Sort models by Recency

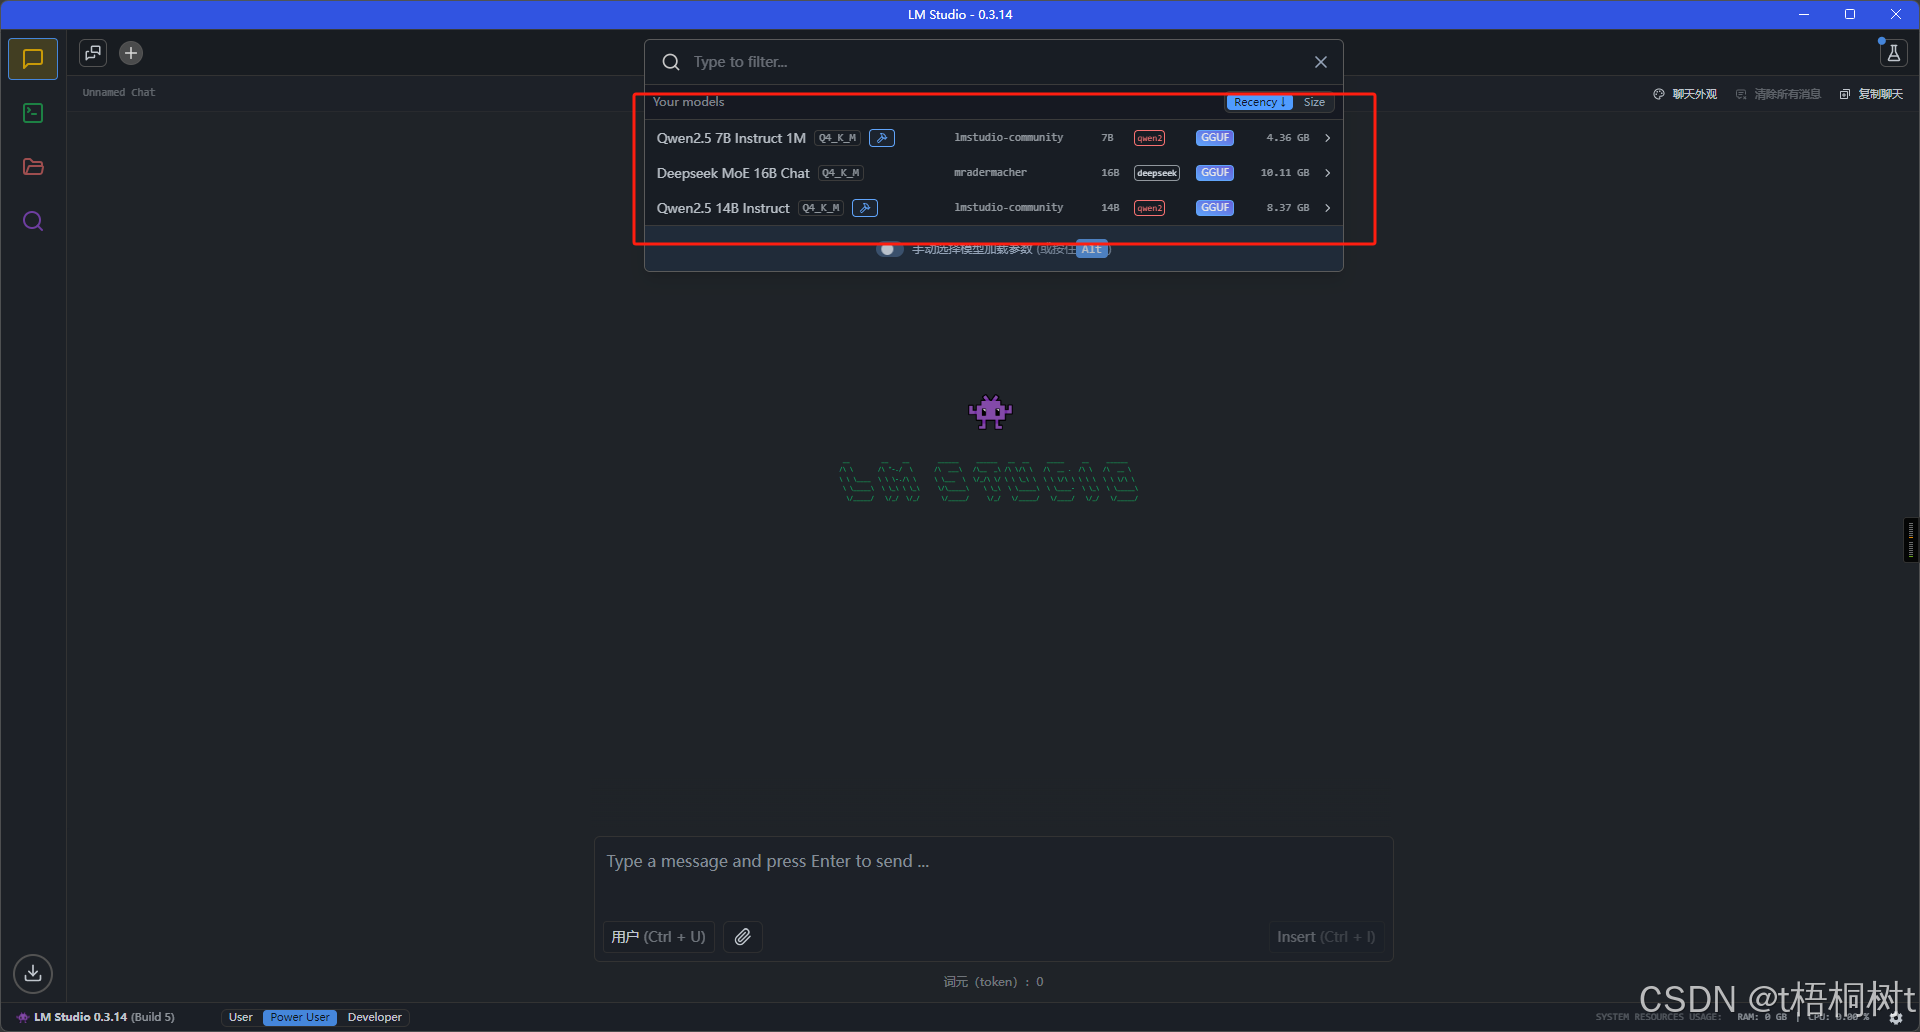1260,102
